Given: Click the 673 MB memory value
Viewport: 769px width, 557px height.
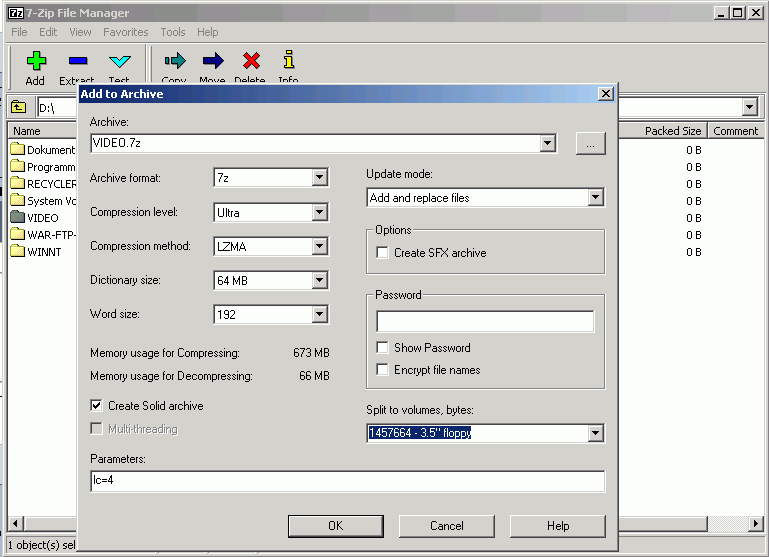Looking at the screenshot, I should pyautogui.click(x=311, y=353).
